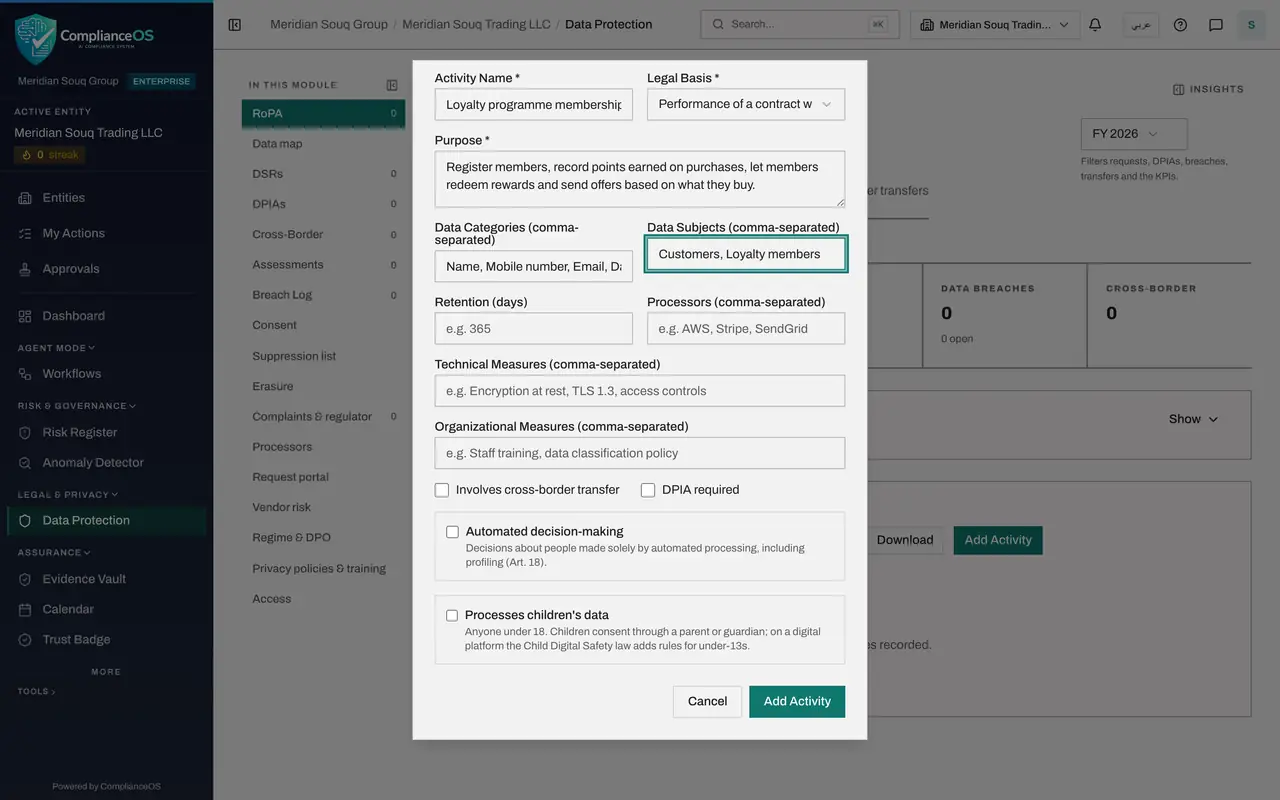Viewport: 1280px width, 800px height.
Task: Open the Legal Basis dropdown
Action: click(x=746, y=104)
